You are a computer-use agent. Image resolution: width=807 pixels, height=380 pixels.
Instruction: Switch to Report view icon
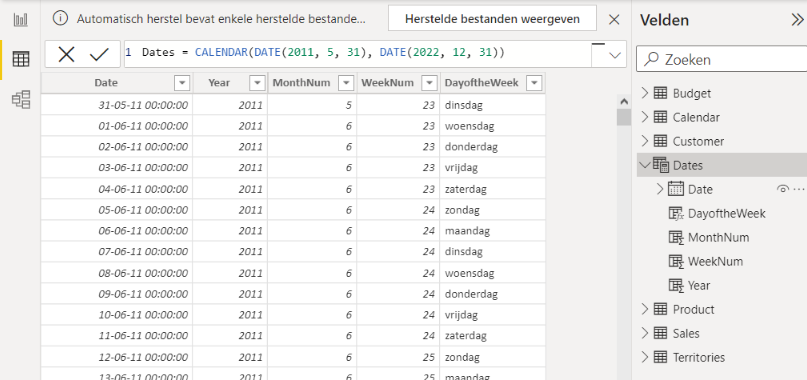pyautogui.click(x=21, y=20)
